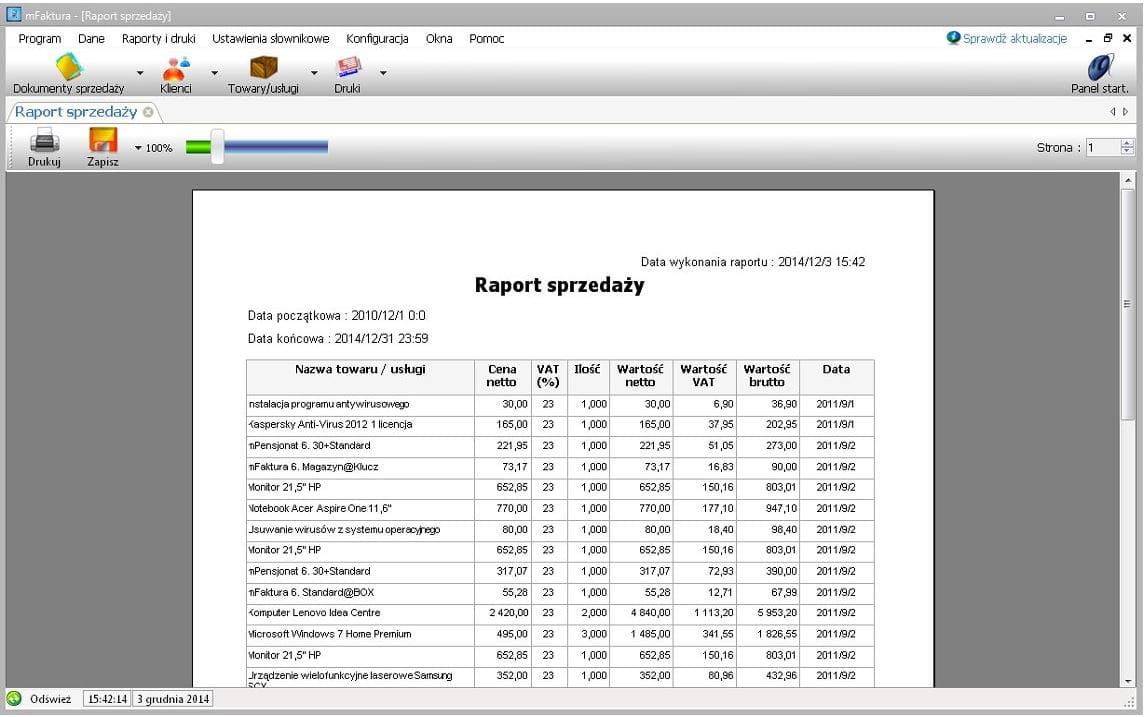Expand the Klienci dropdown arrow
Screen dimensions: 1145x717
click(x=214, y=73)
